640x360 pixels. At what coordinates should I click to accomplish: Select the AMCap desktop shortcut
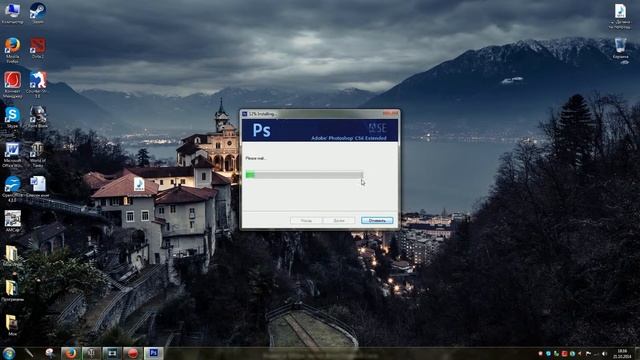point(12,221)
